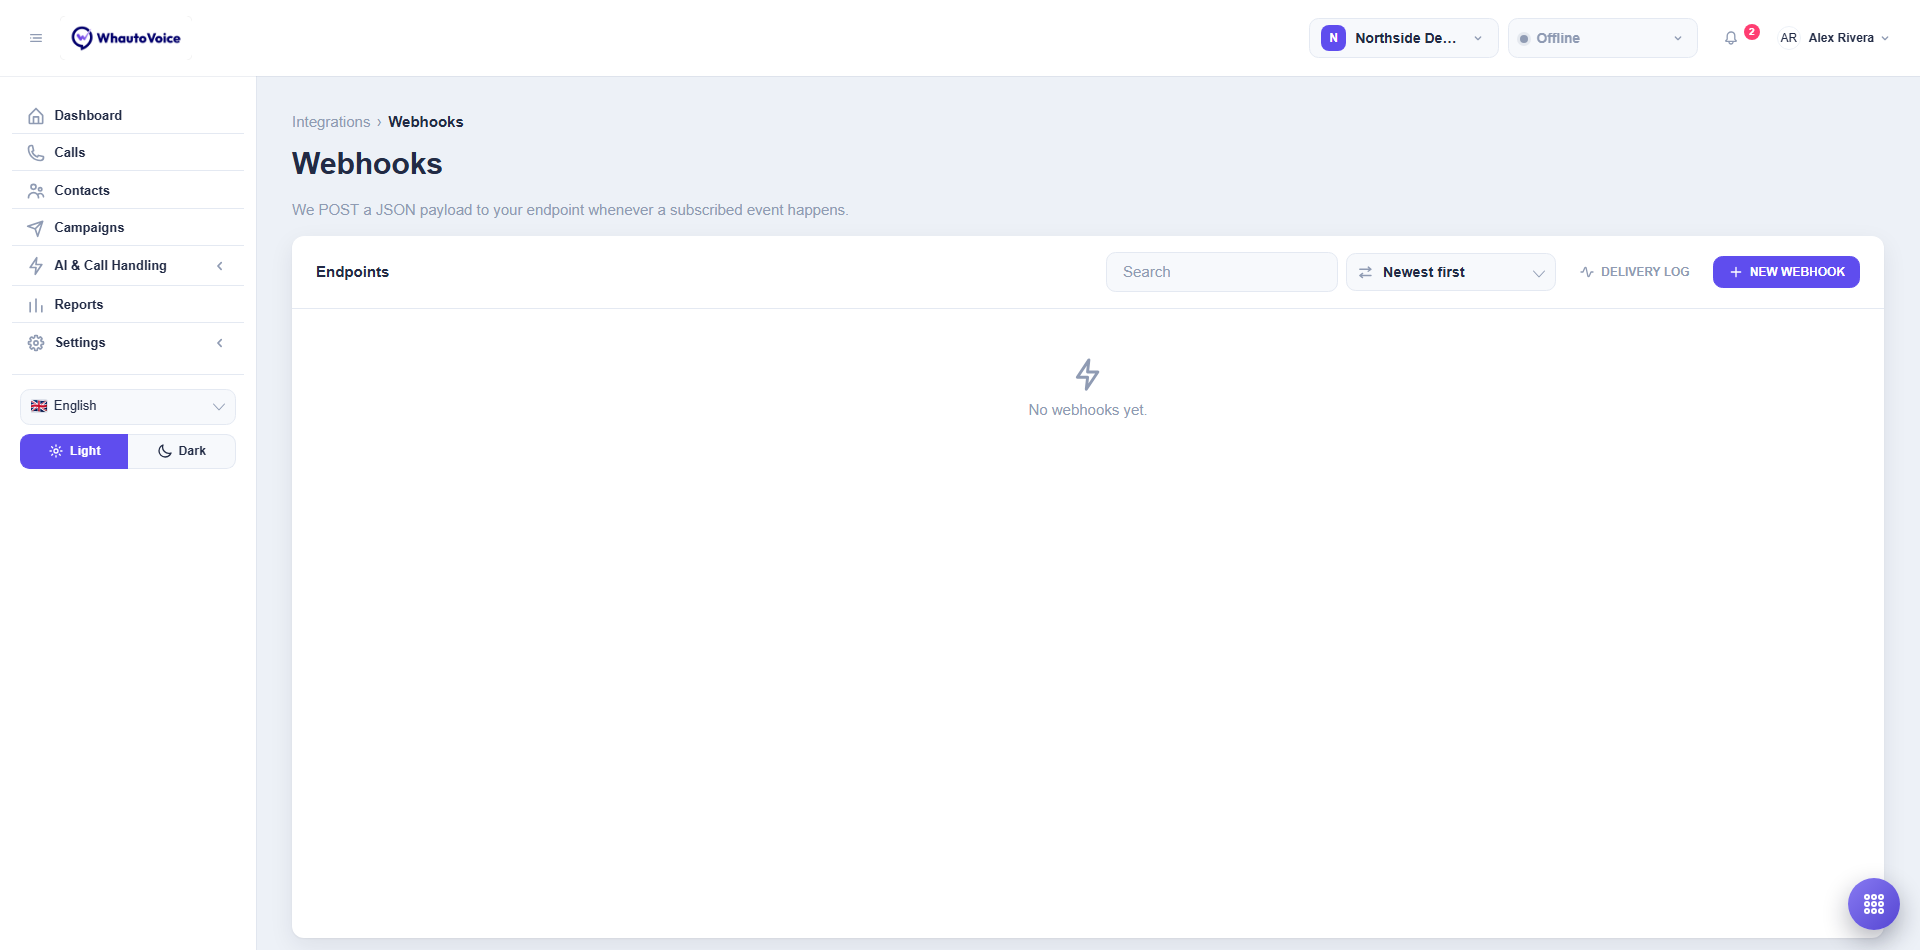Open the Delivery Log
This screenshot has height=950, width=1920.
(x=1635, y=272)
